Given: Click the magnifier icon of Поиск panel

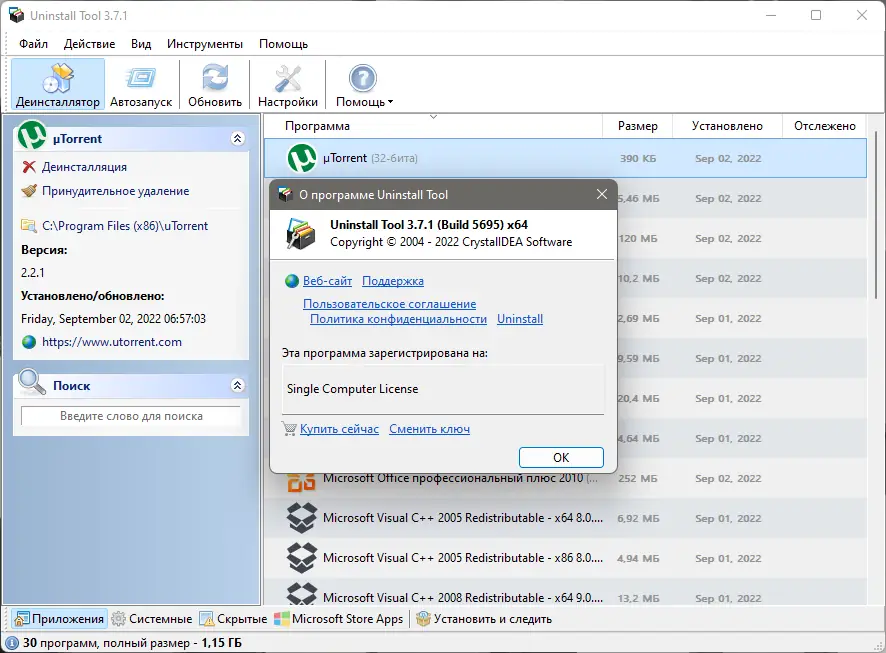Looking at the screenshot, I should (32, 382).
